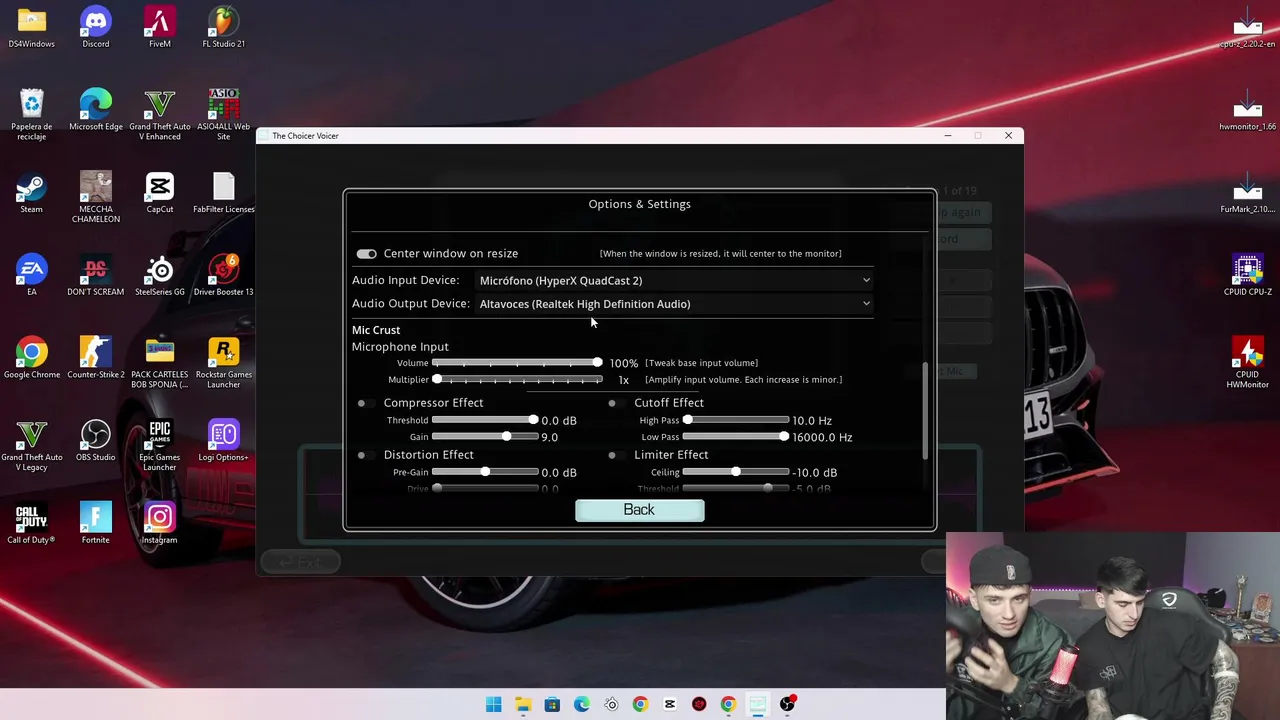This screenshot has height=720, width=1280.
Task: Select the FurMark installer icon
Action: 1248,194
